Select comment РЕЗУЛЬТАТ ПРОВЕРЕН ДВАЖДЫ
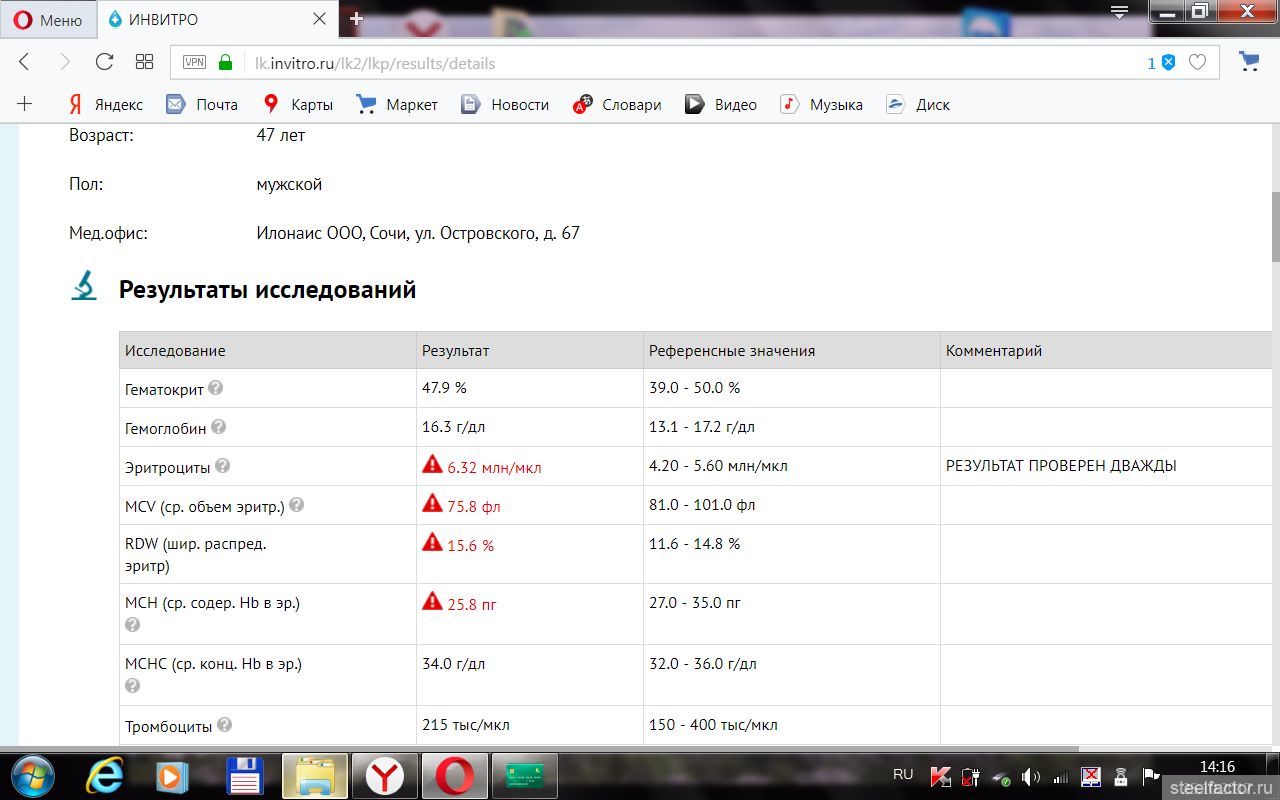Screen dimensions: 1280x800 (x=1061, y=466)
